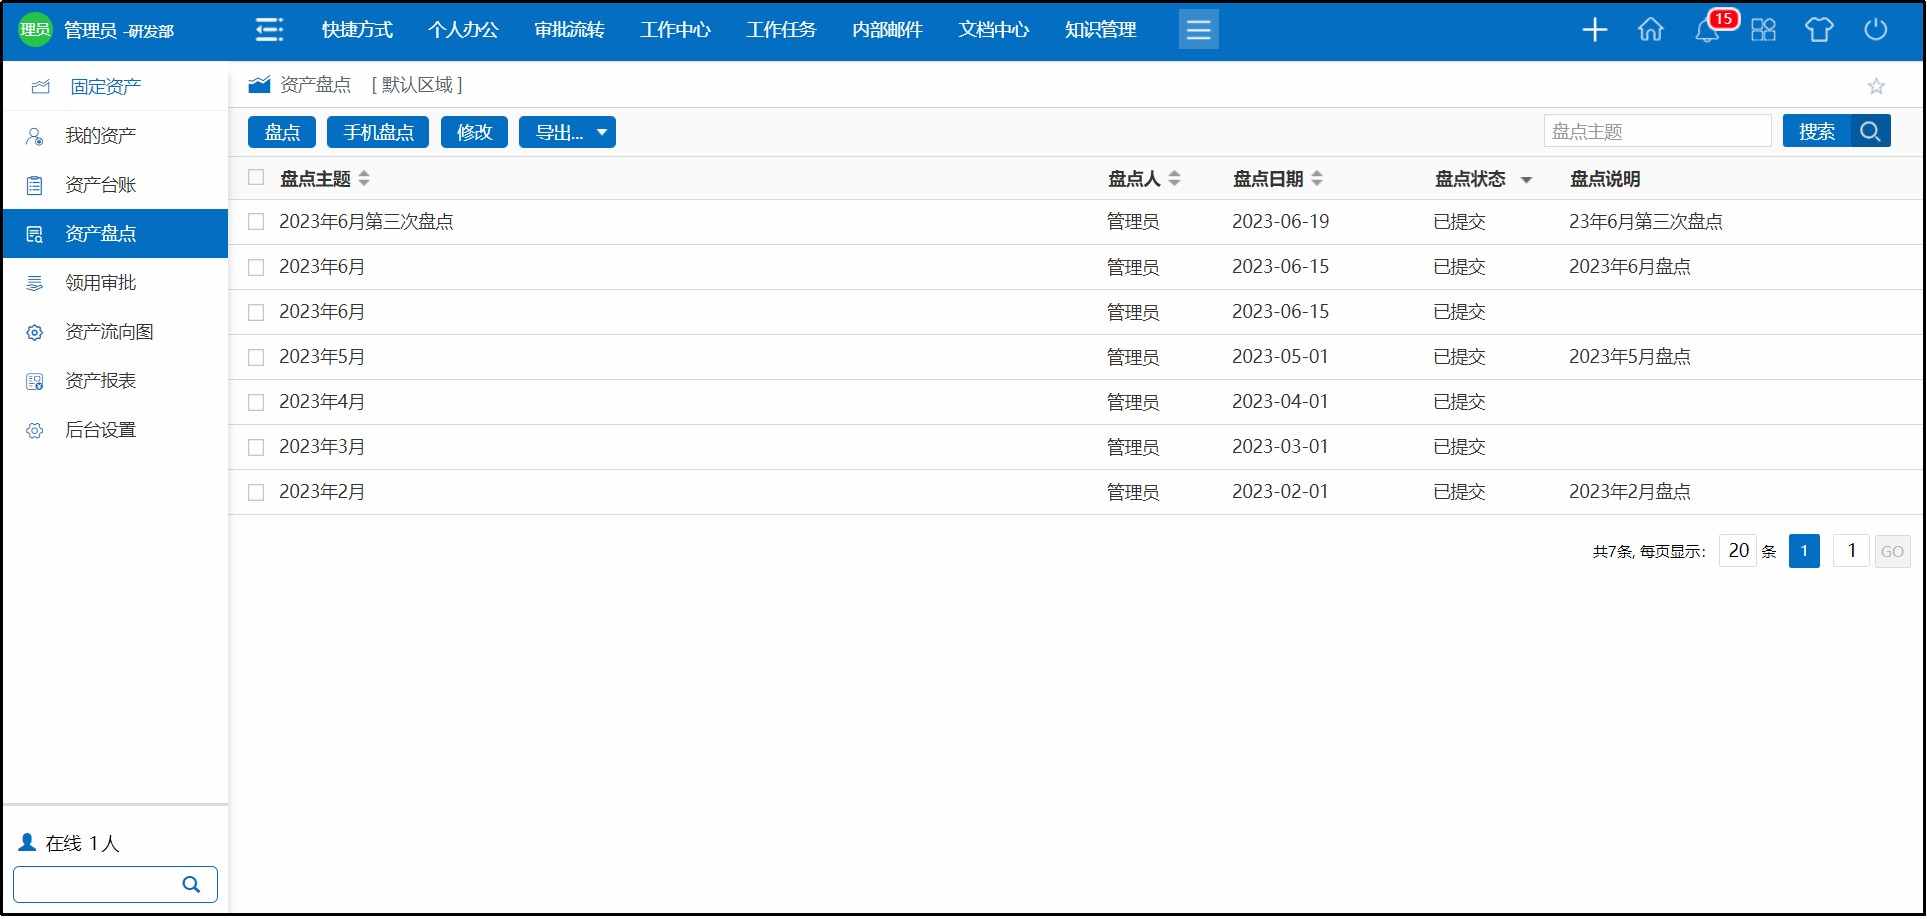The height and width of the screenshot is (919, 1927).
Task: Open the theme skin shirt icon
Action: click(1819, 30)
